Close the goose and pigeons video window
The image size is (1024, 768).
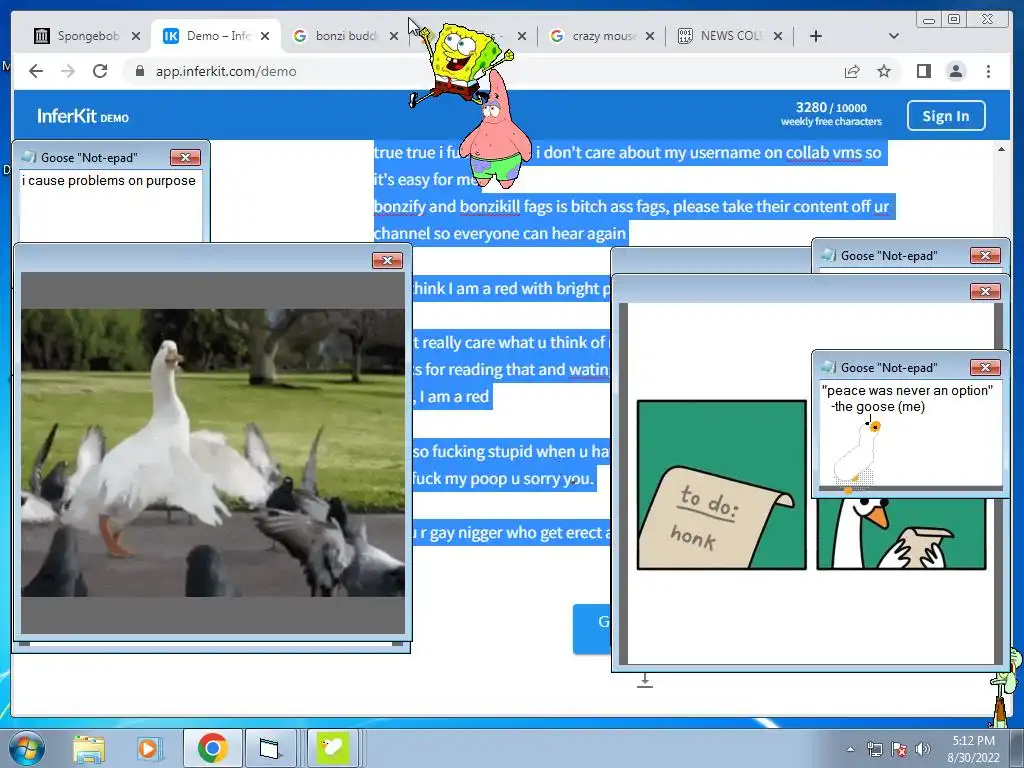coord(387,261)
